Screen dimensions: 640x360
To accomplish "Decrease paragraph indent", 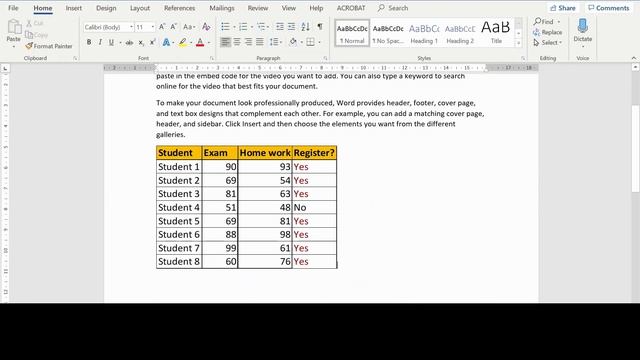I will [x=280, y=27].
